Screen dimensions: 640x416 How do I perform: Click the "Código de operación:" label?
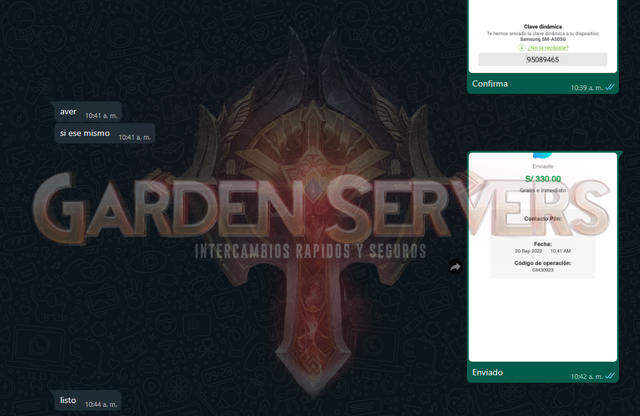542,263
